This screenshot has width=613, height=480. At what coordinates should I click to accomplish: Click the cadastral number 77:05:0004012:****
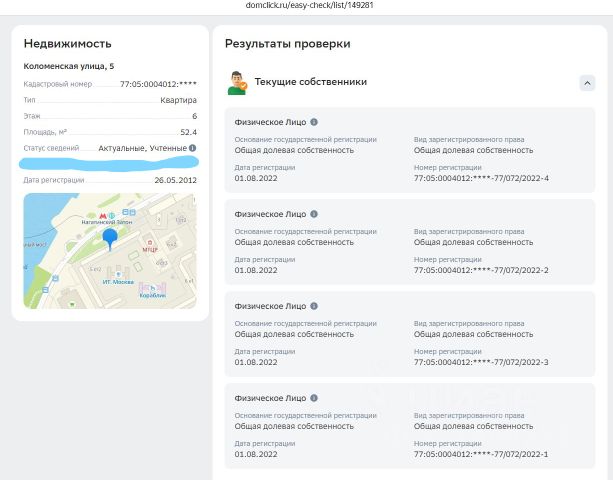[158, 84]
